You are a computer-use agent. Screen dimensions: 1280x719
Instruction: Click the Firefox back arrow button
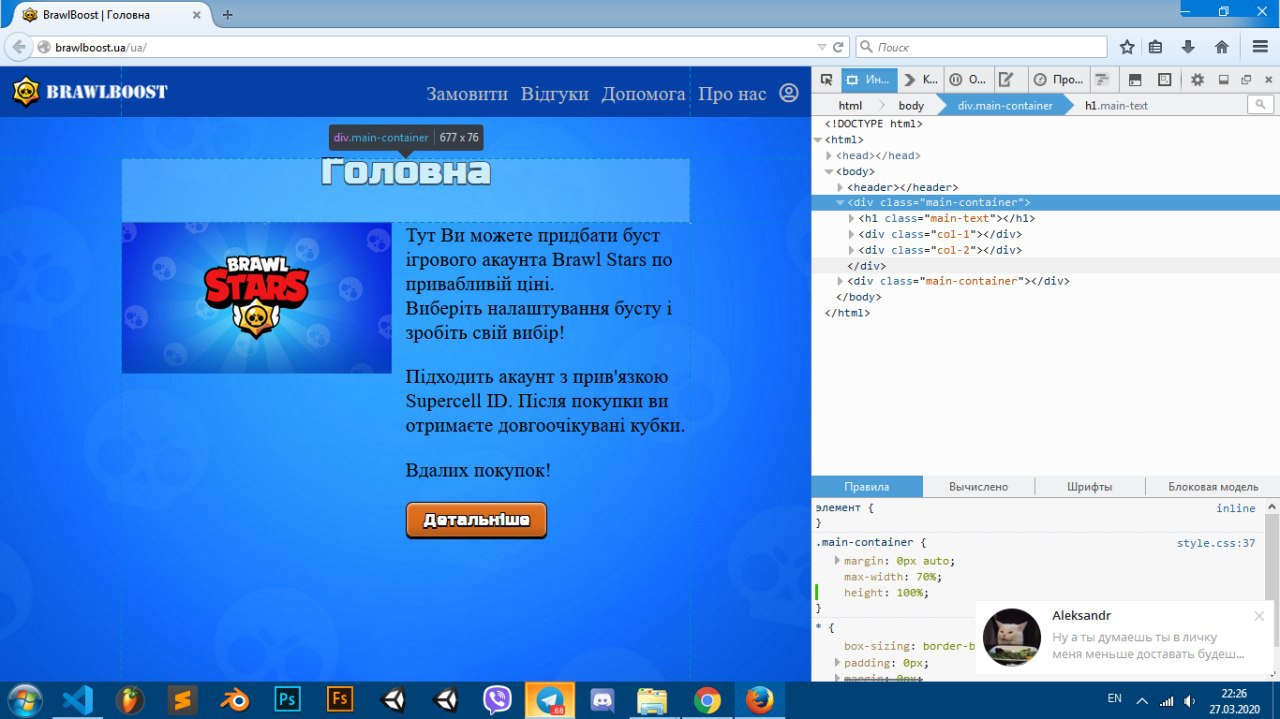point(18,47)
